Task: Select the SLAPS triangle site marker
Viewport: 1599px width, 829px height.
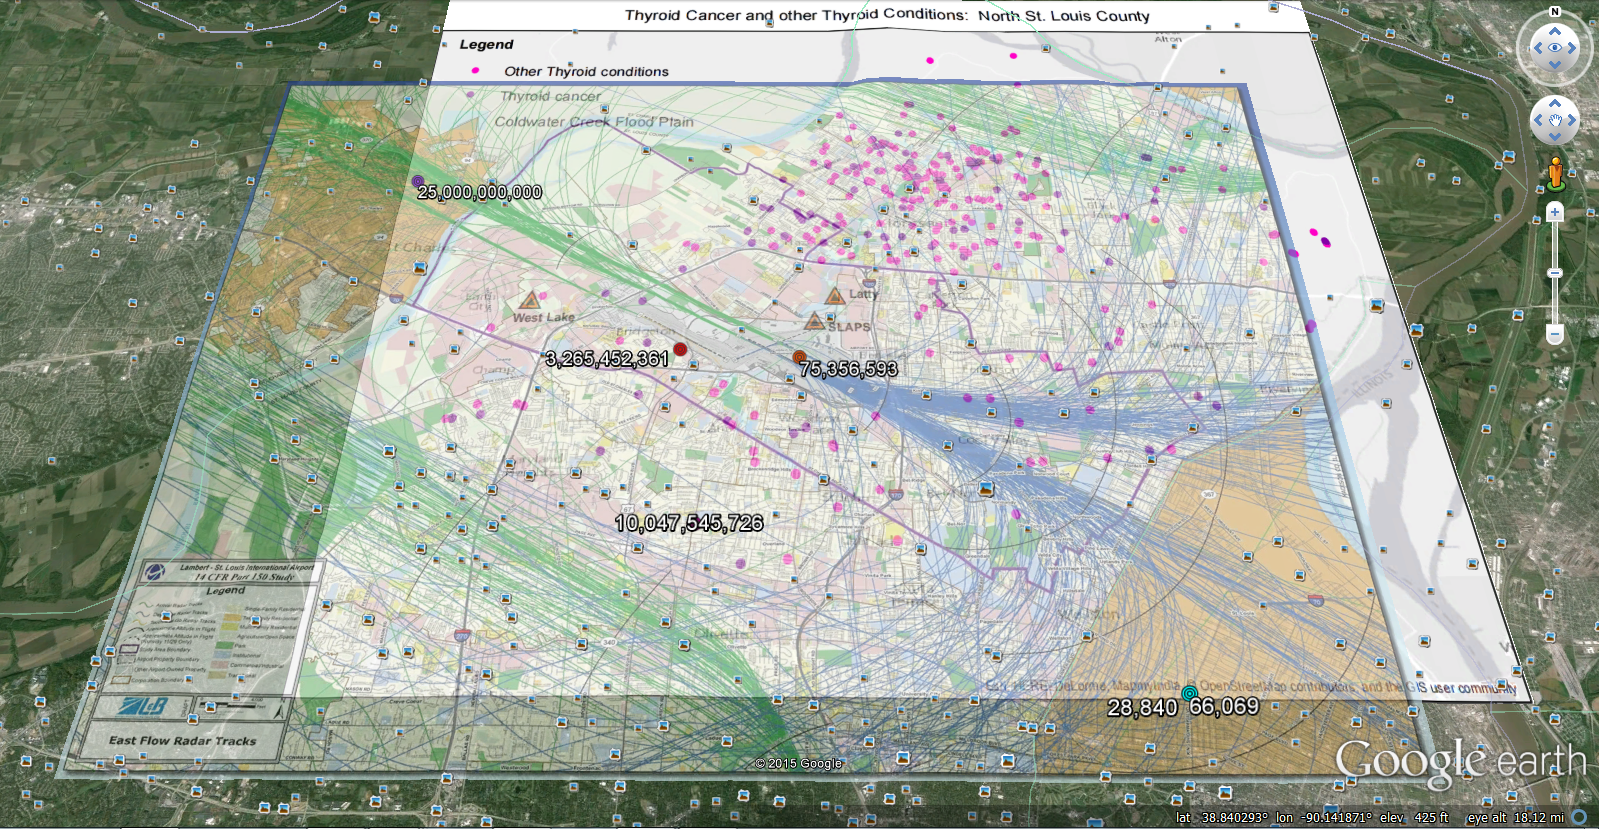Action: tap(815, 321)
